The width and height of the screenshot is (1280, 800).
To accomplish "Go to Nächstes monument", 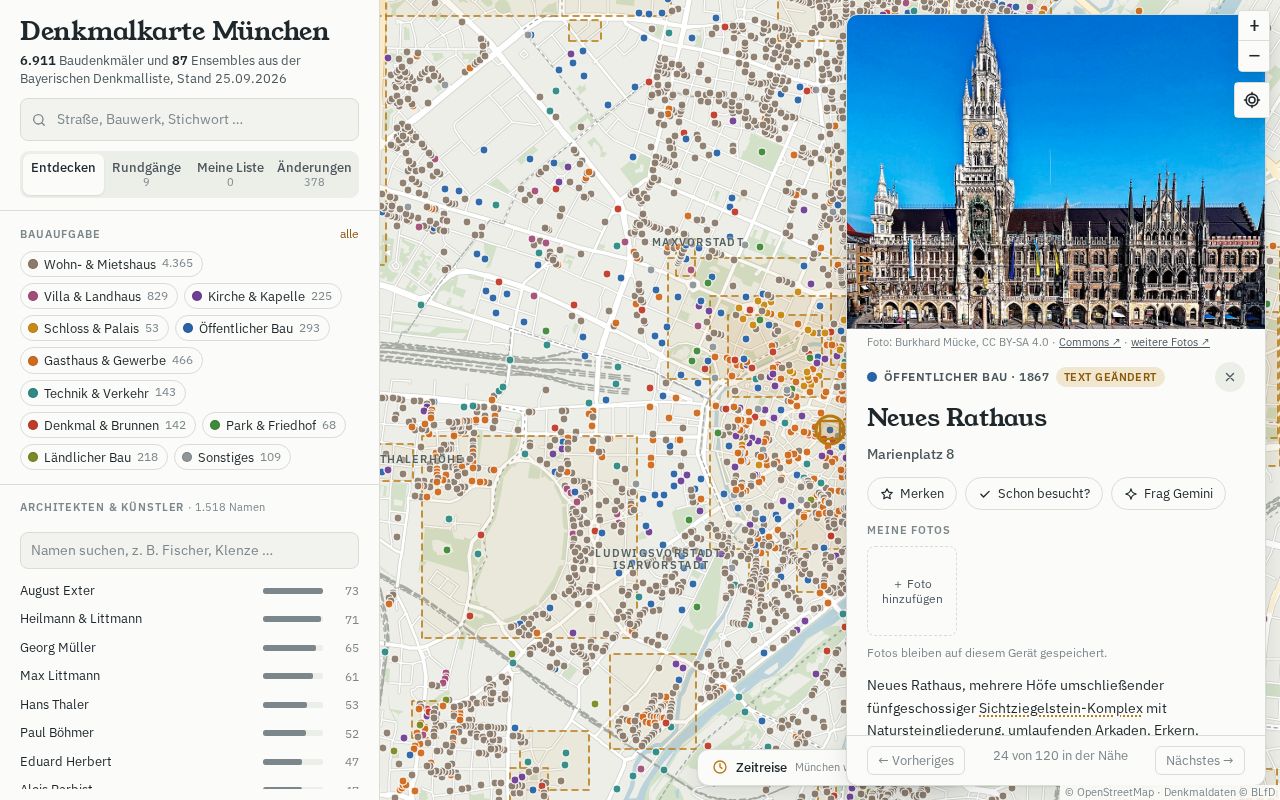I will pos(1200,760).
